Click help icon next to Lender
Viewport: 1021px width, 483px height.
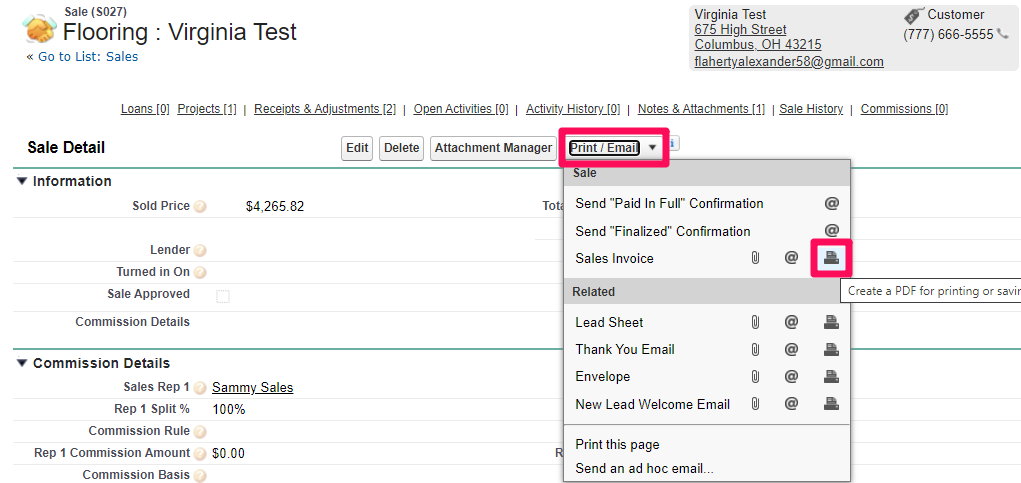(200, 251)
